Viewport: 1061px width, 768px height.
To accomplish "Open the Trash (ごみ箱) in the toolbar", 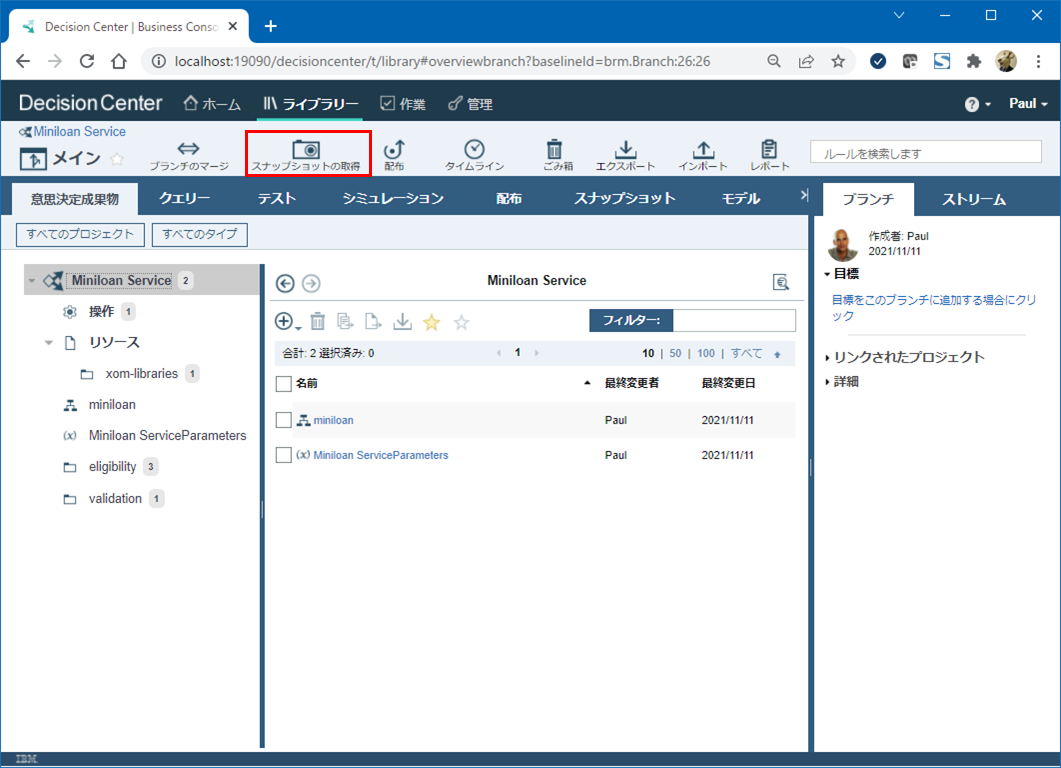I will coord(558,156).
